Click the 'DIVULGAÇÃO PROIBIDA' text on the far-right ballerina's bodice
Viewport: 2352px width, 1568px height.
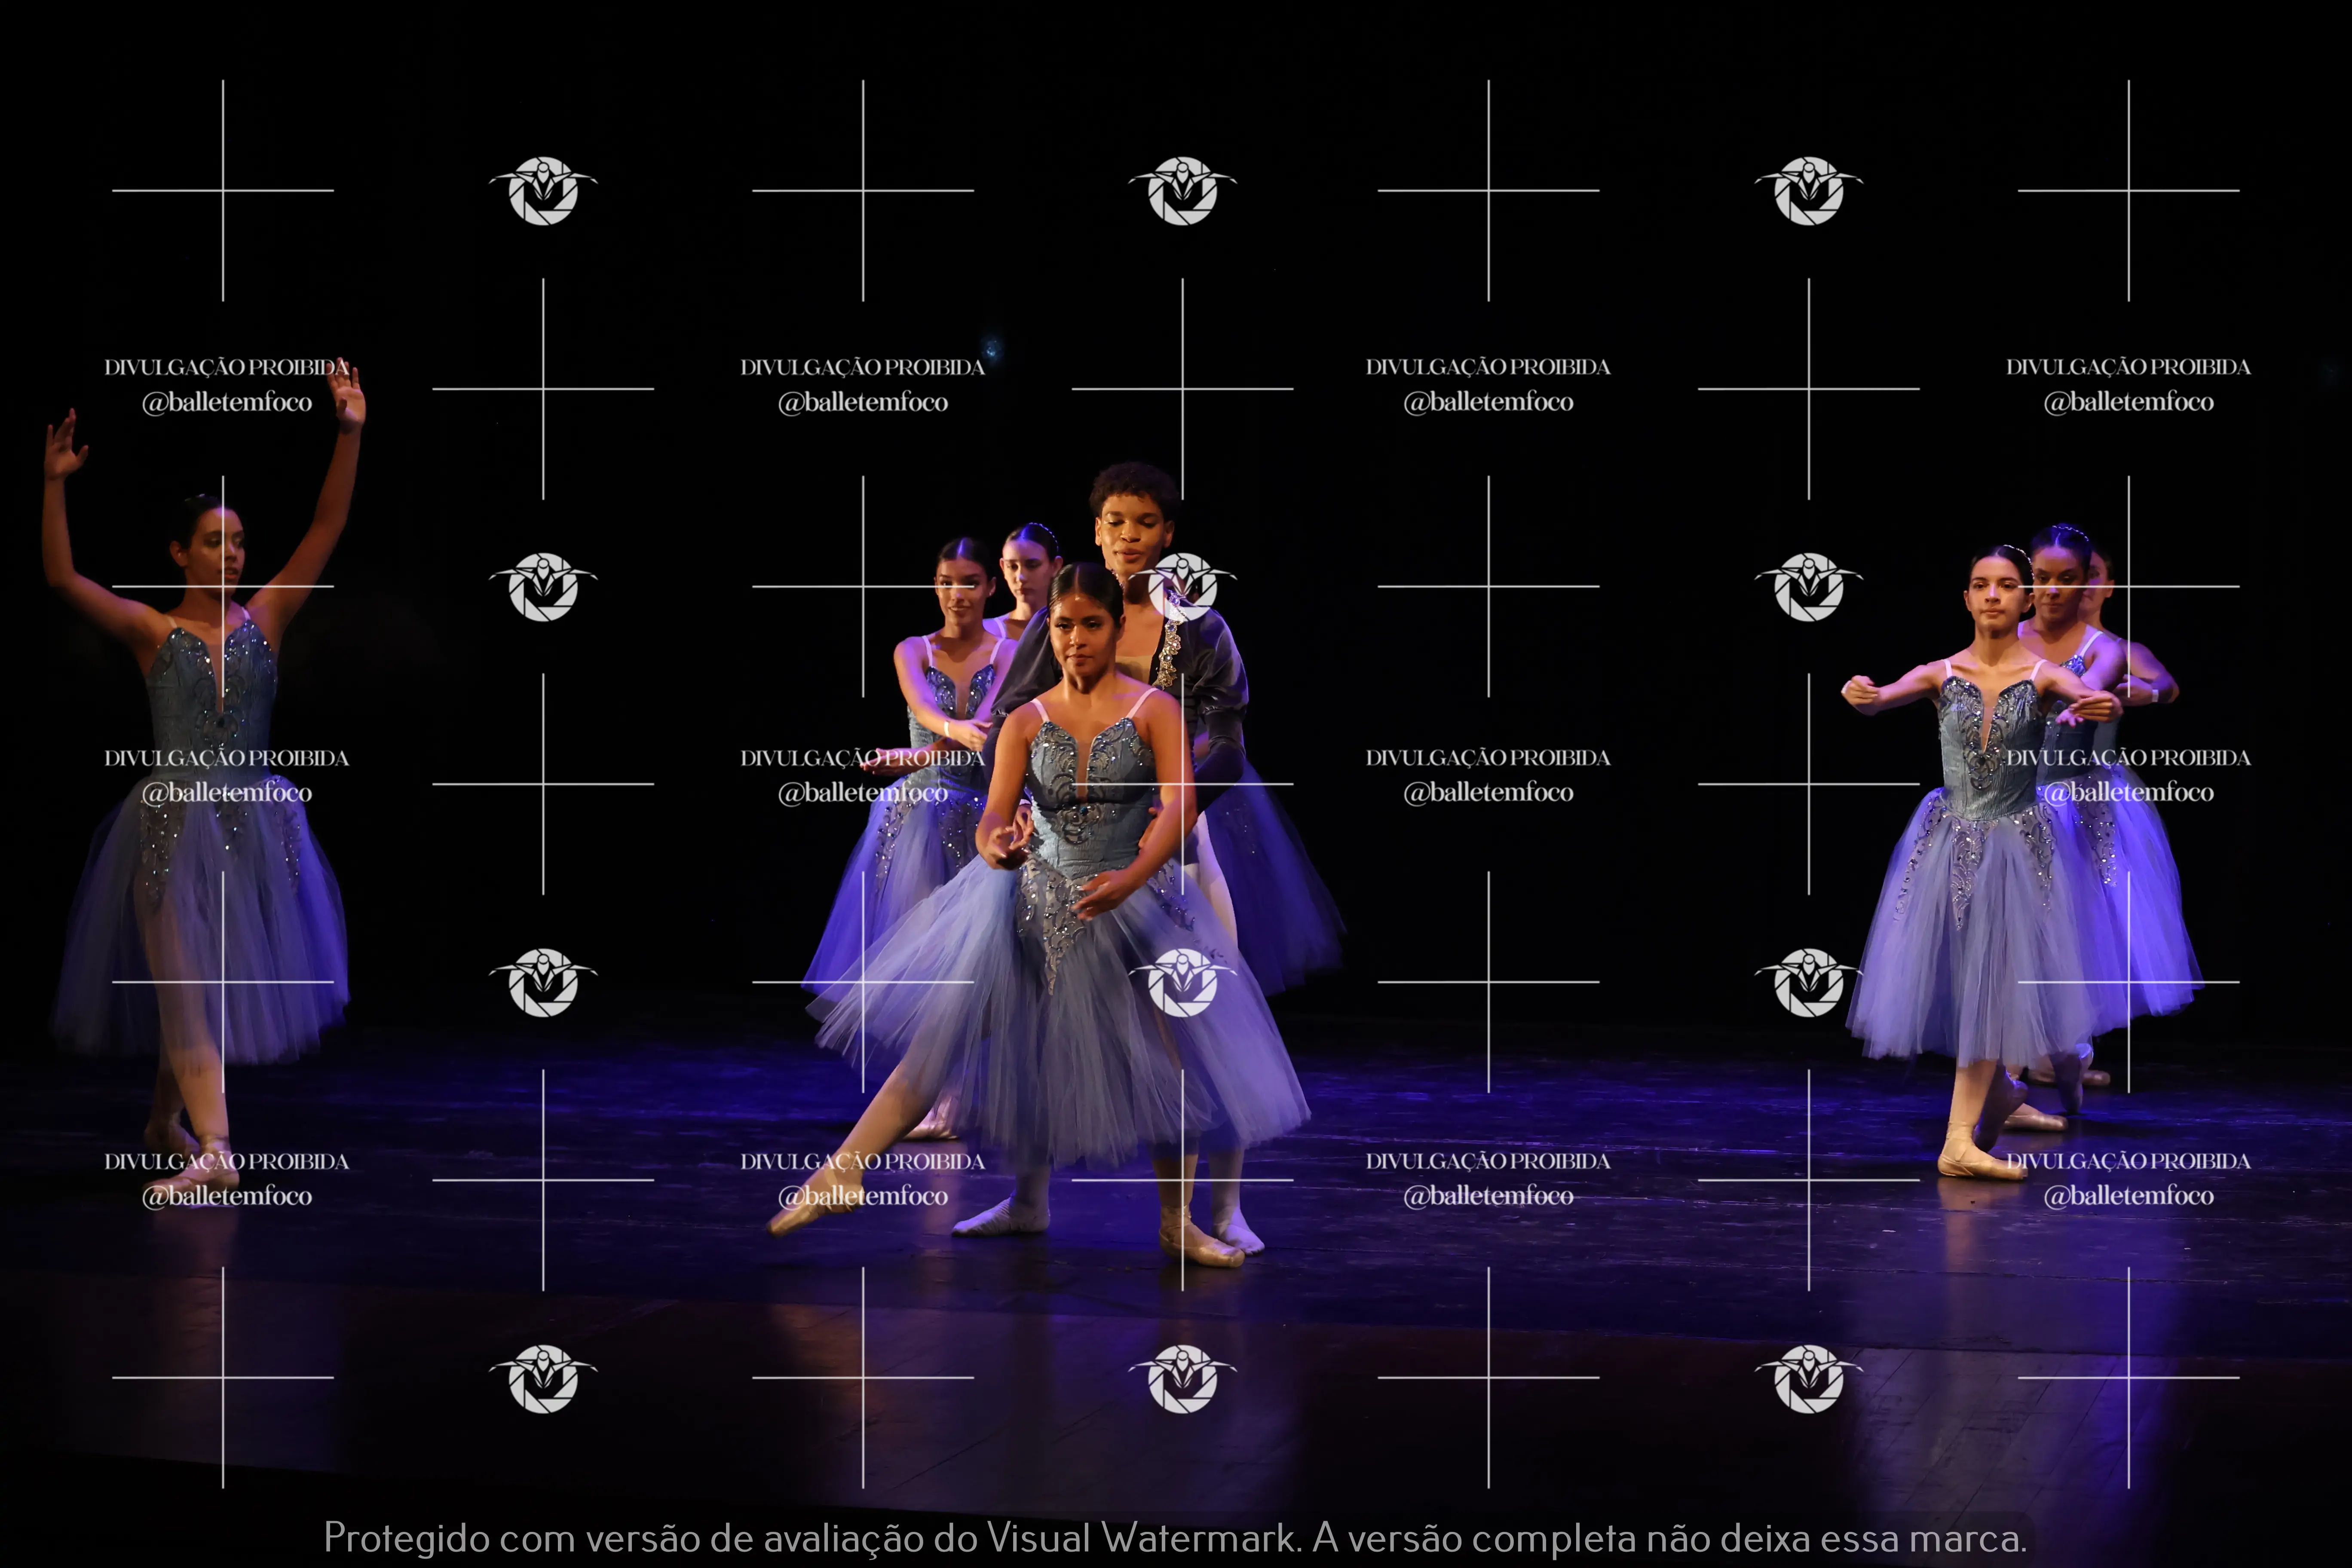point(2128,758)
